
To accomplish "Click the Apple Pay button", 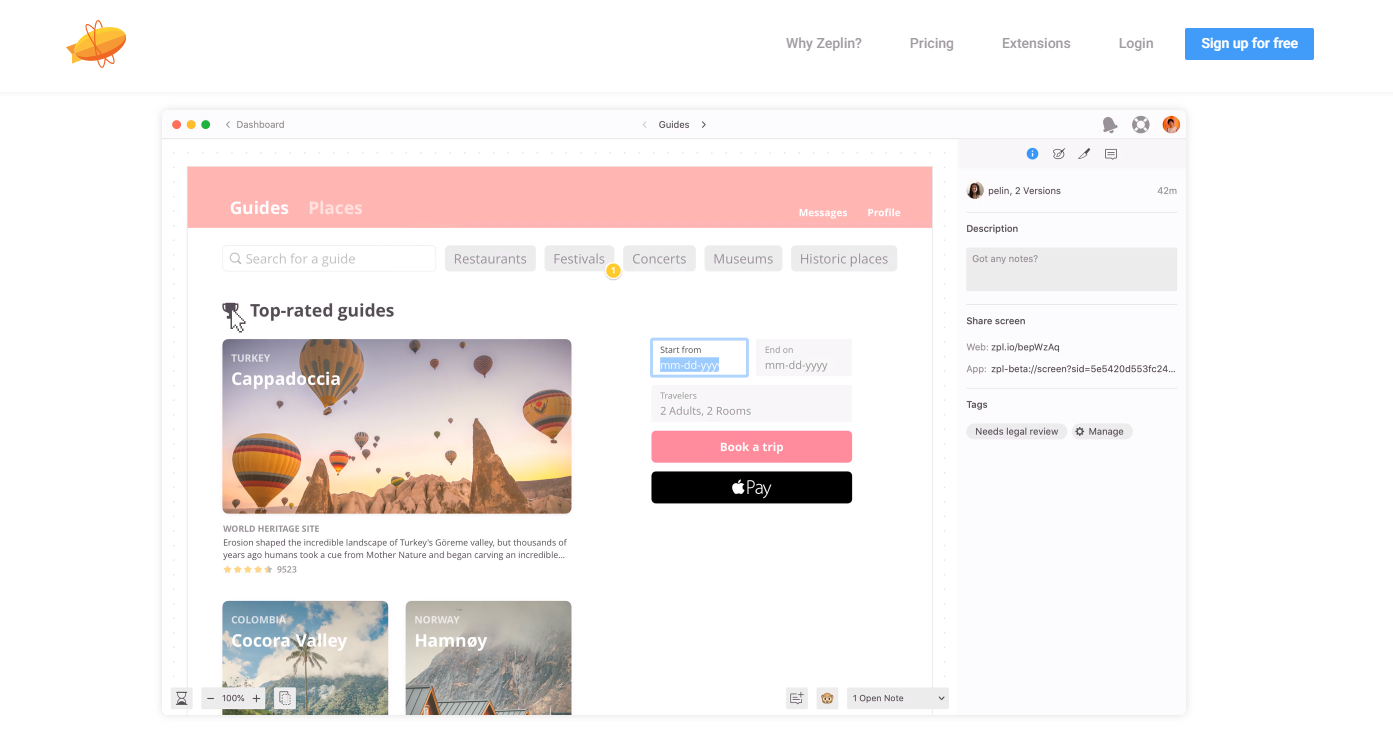I will click(x=751, y=488).
